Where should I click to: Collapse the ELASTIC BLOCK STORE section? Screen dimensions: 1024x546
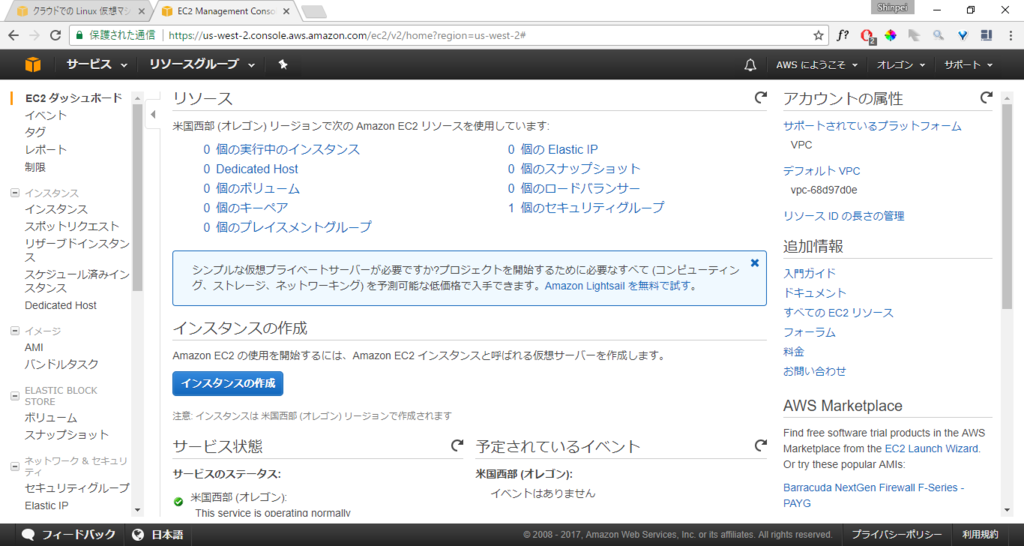tap(15, 396)
